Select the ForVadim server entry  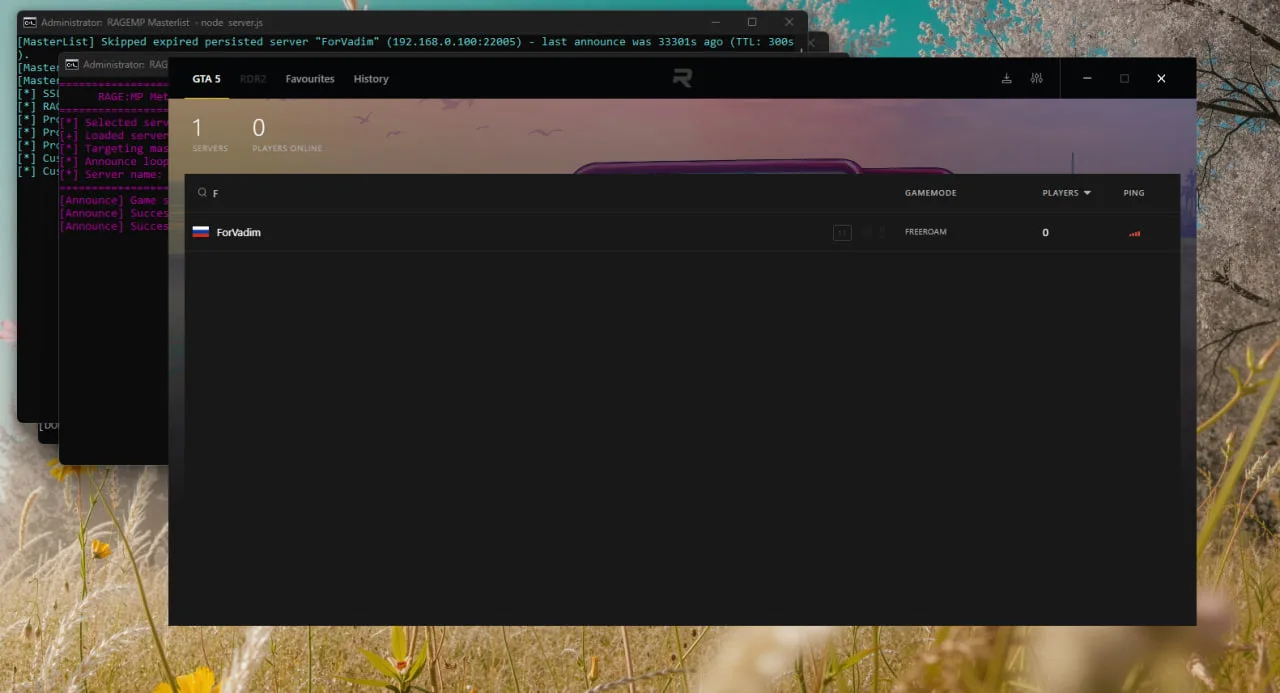[682, 232]
